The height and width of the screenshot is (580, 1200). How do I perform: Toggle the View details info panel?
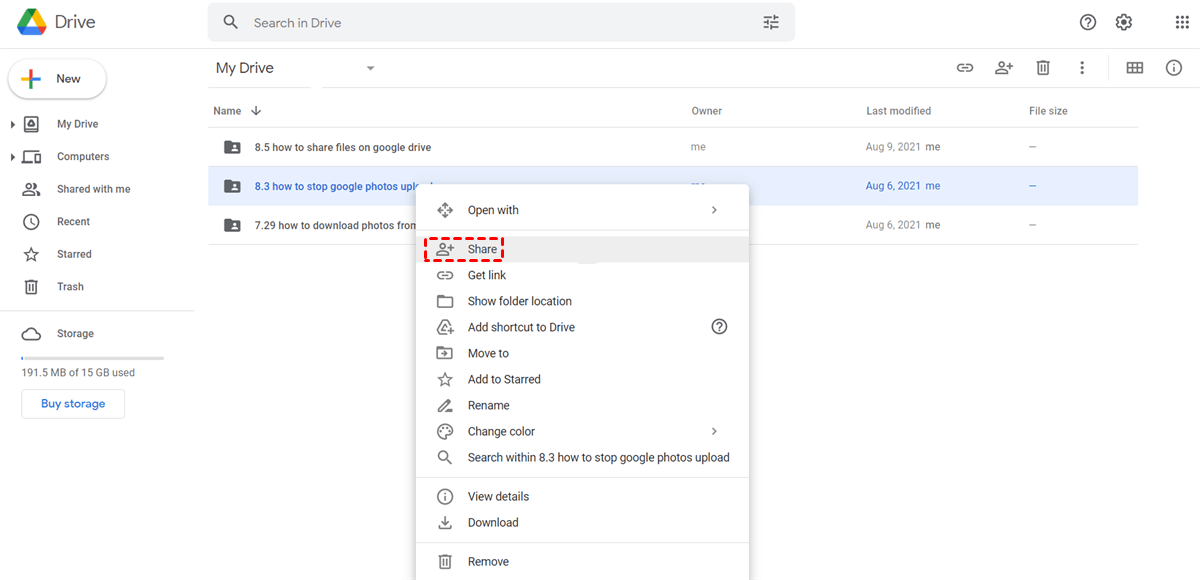click(x=1174, y=68)
